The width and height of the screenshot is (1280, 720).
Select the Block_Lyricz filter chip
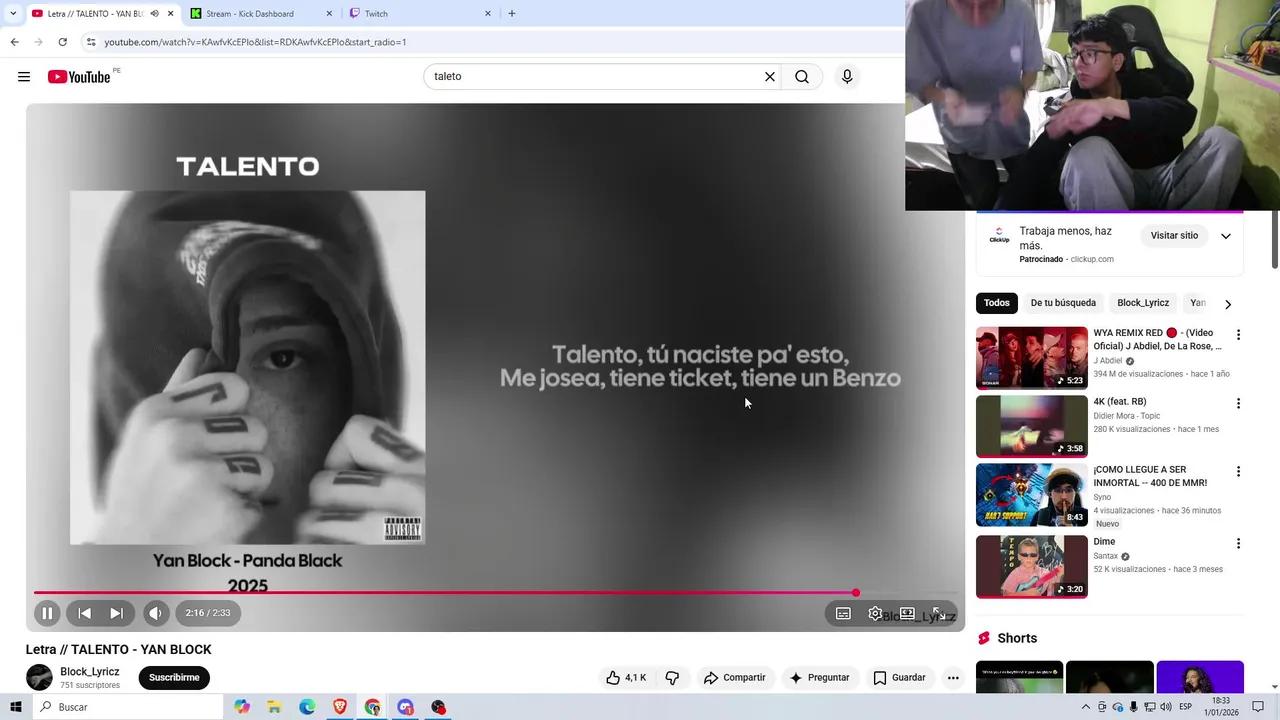1143,303
